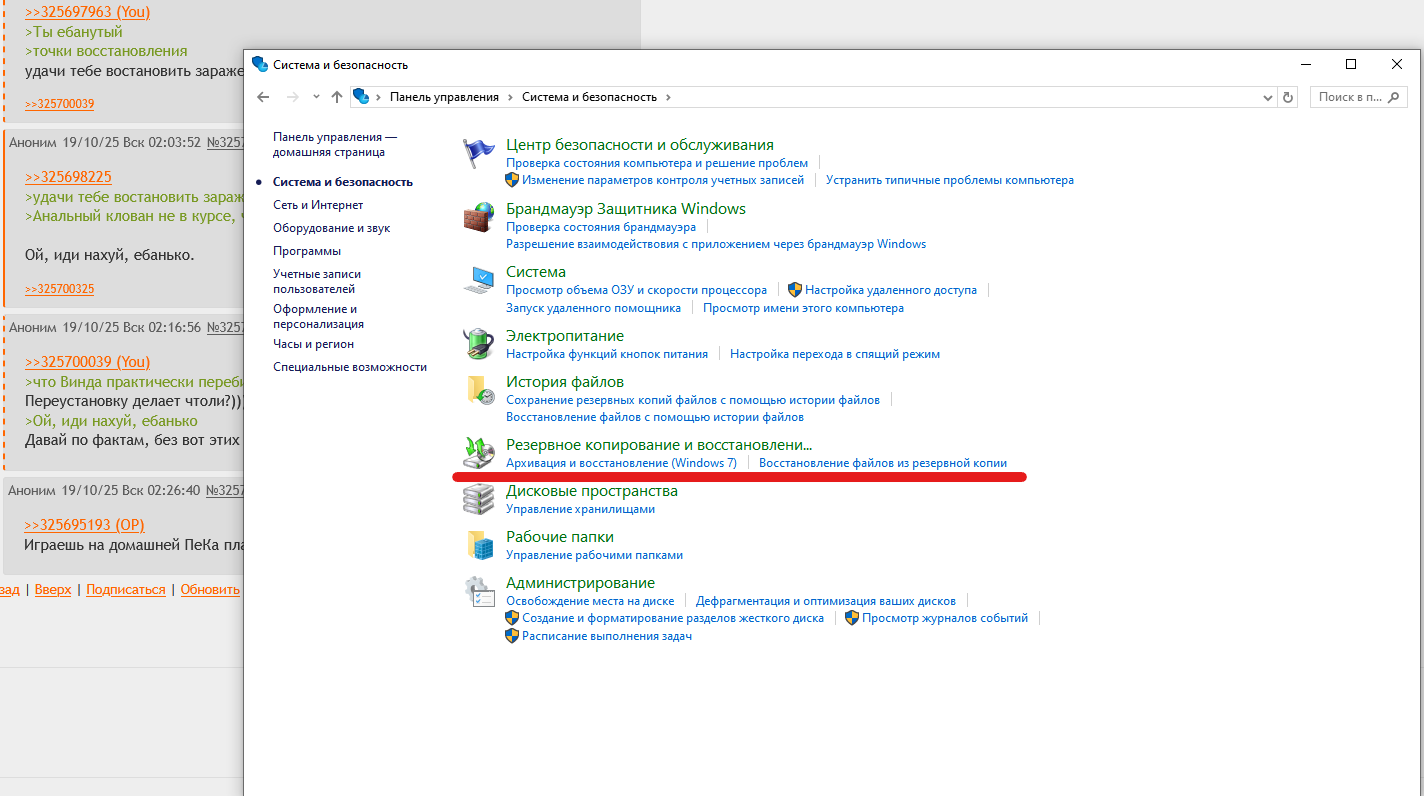Select the 'Панель управления' breadcrumb
Image resolution: width=1424 pixels, height=796 pixels.
(x=444, y=97)
